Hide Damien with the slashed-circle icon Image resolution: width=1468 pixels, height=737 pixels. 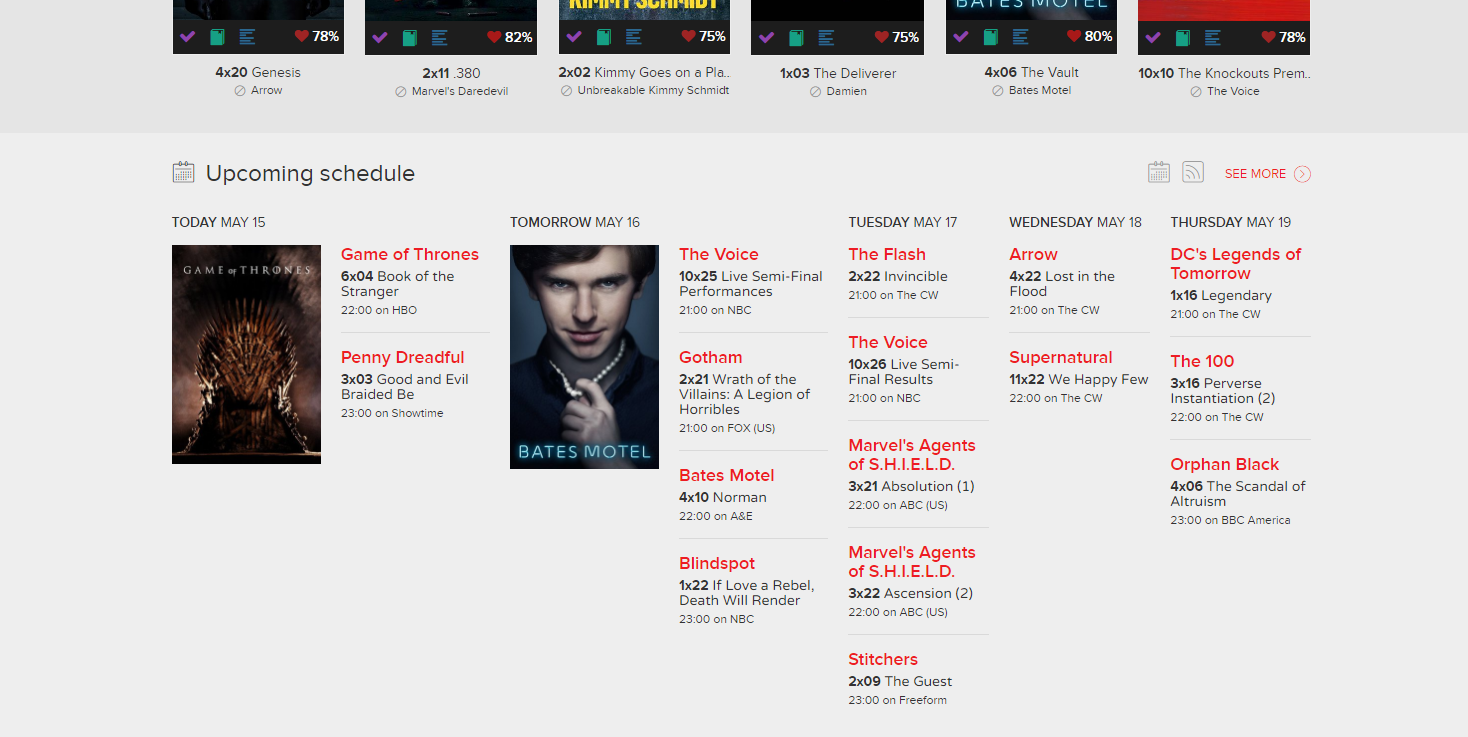pos(816,91)
